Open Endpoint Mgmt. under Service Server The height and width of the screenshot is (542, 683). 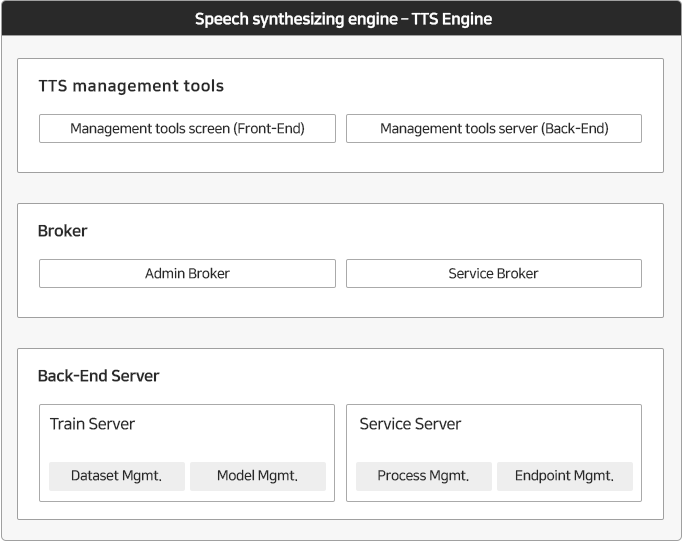point(565,476)
